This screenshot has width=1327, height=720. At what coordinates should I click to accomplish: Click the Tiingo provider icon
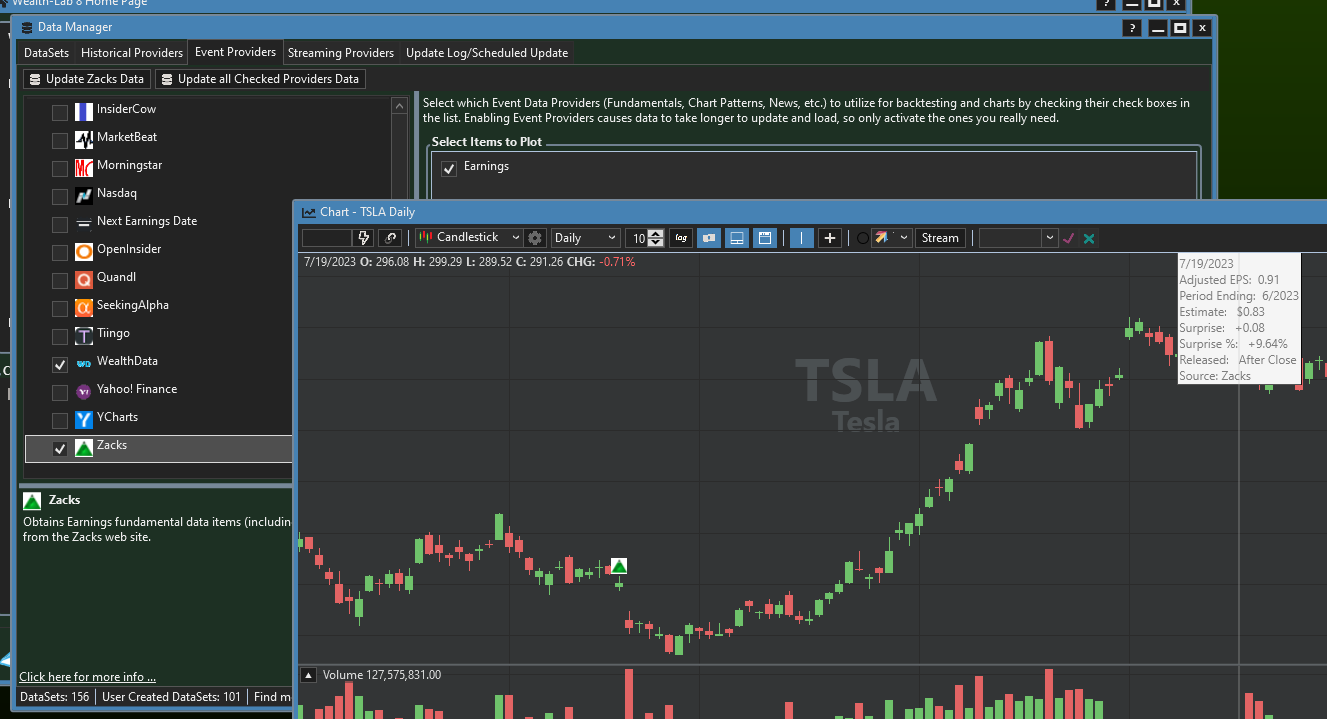[84, 335]
